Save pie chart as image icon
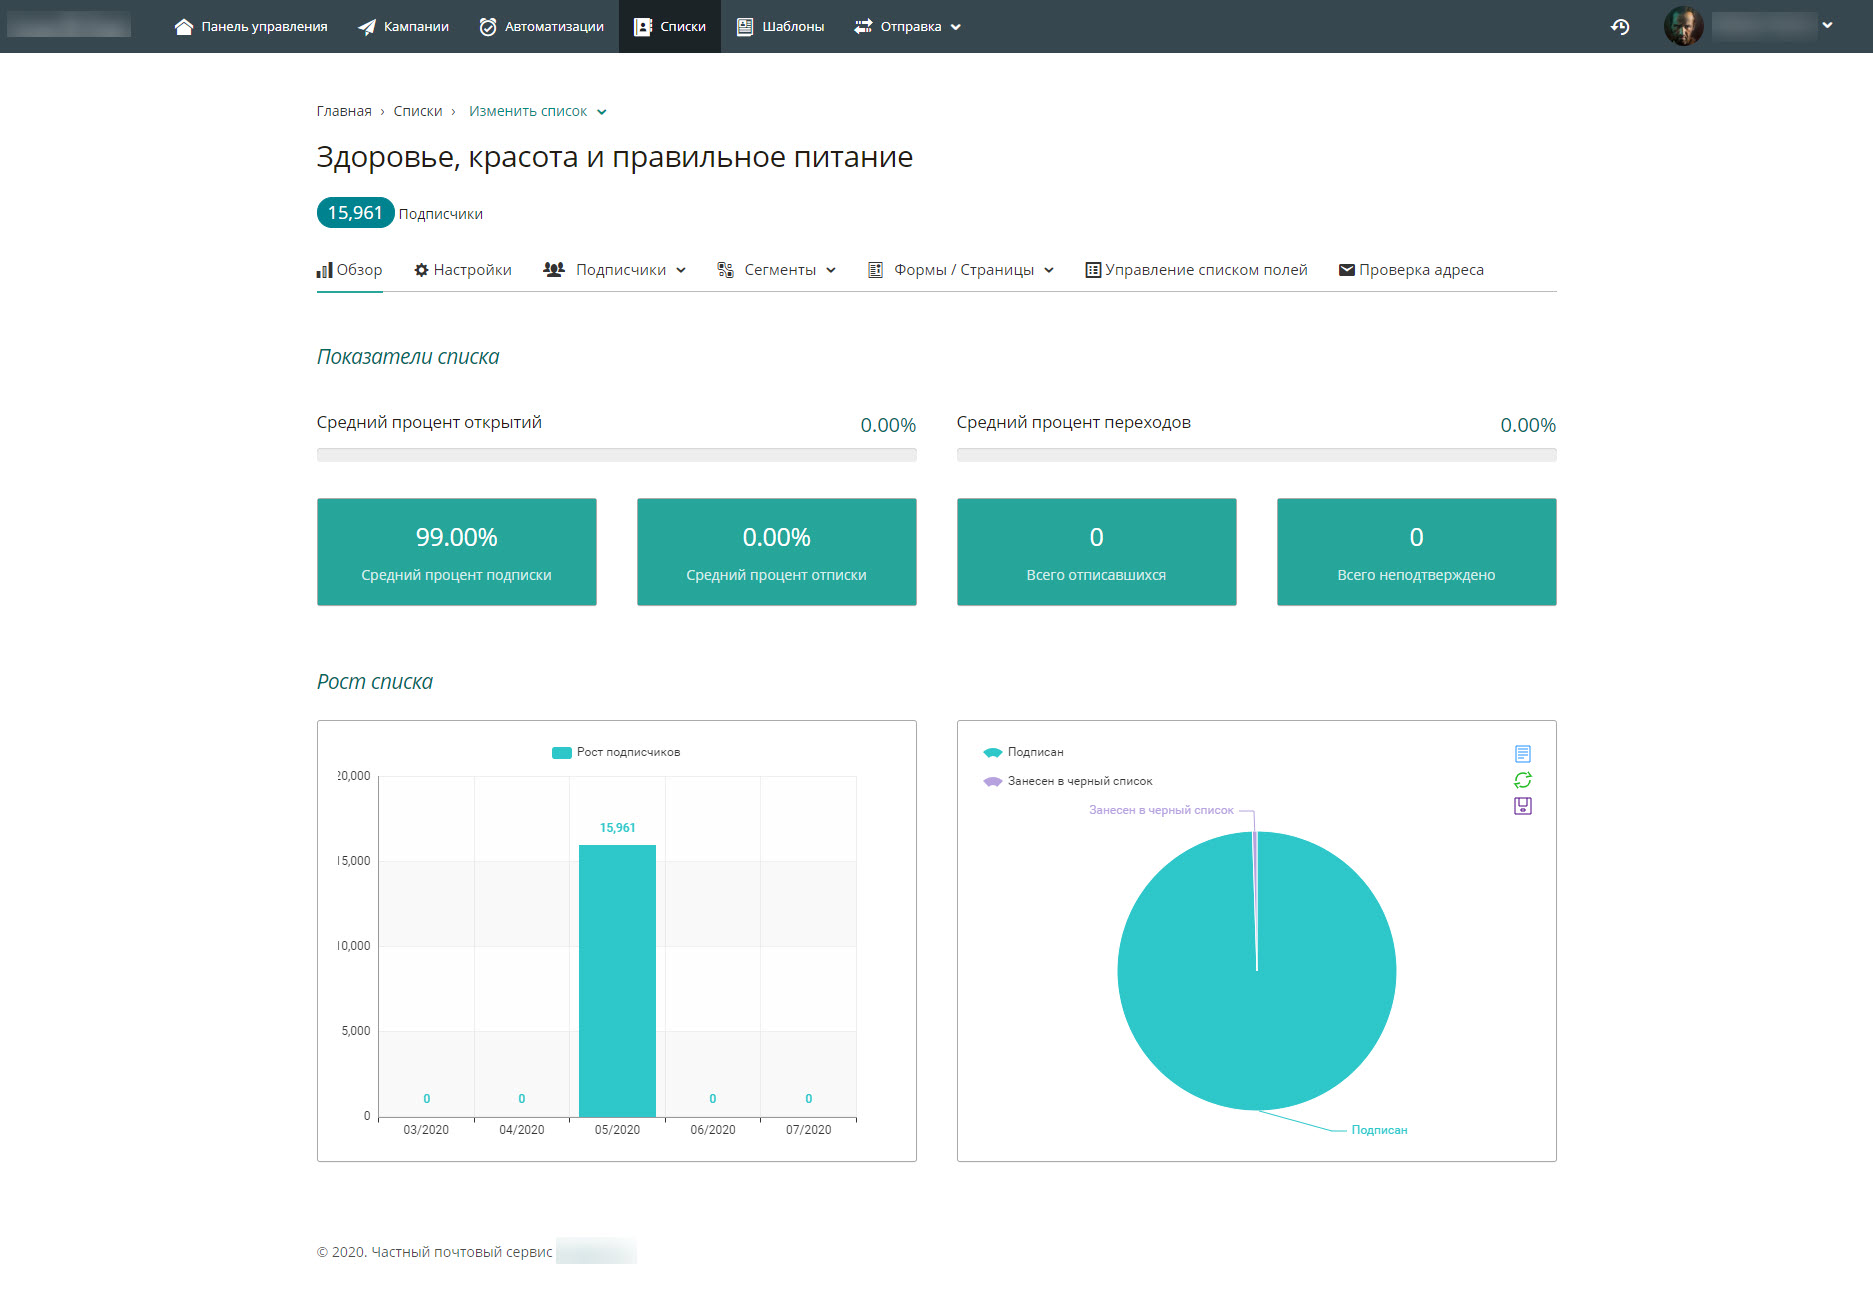The width and height of the screenshot is (1873, 1298). coord(1522,806)
